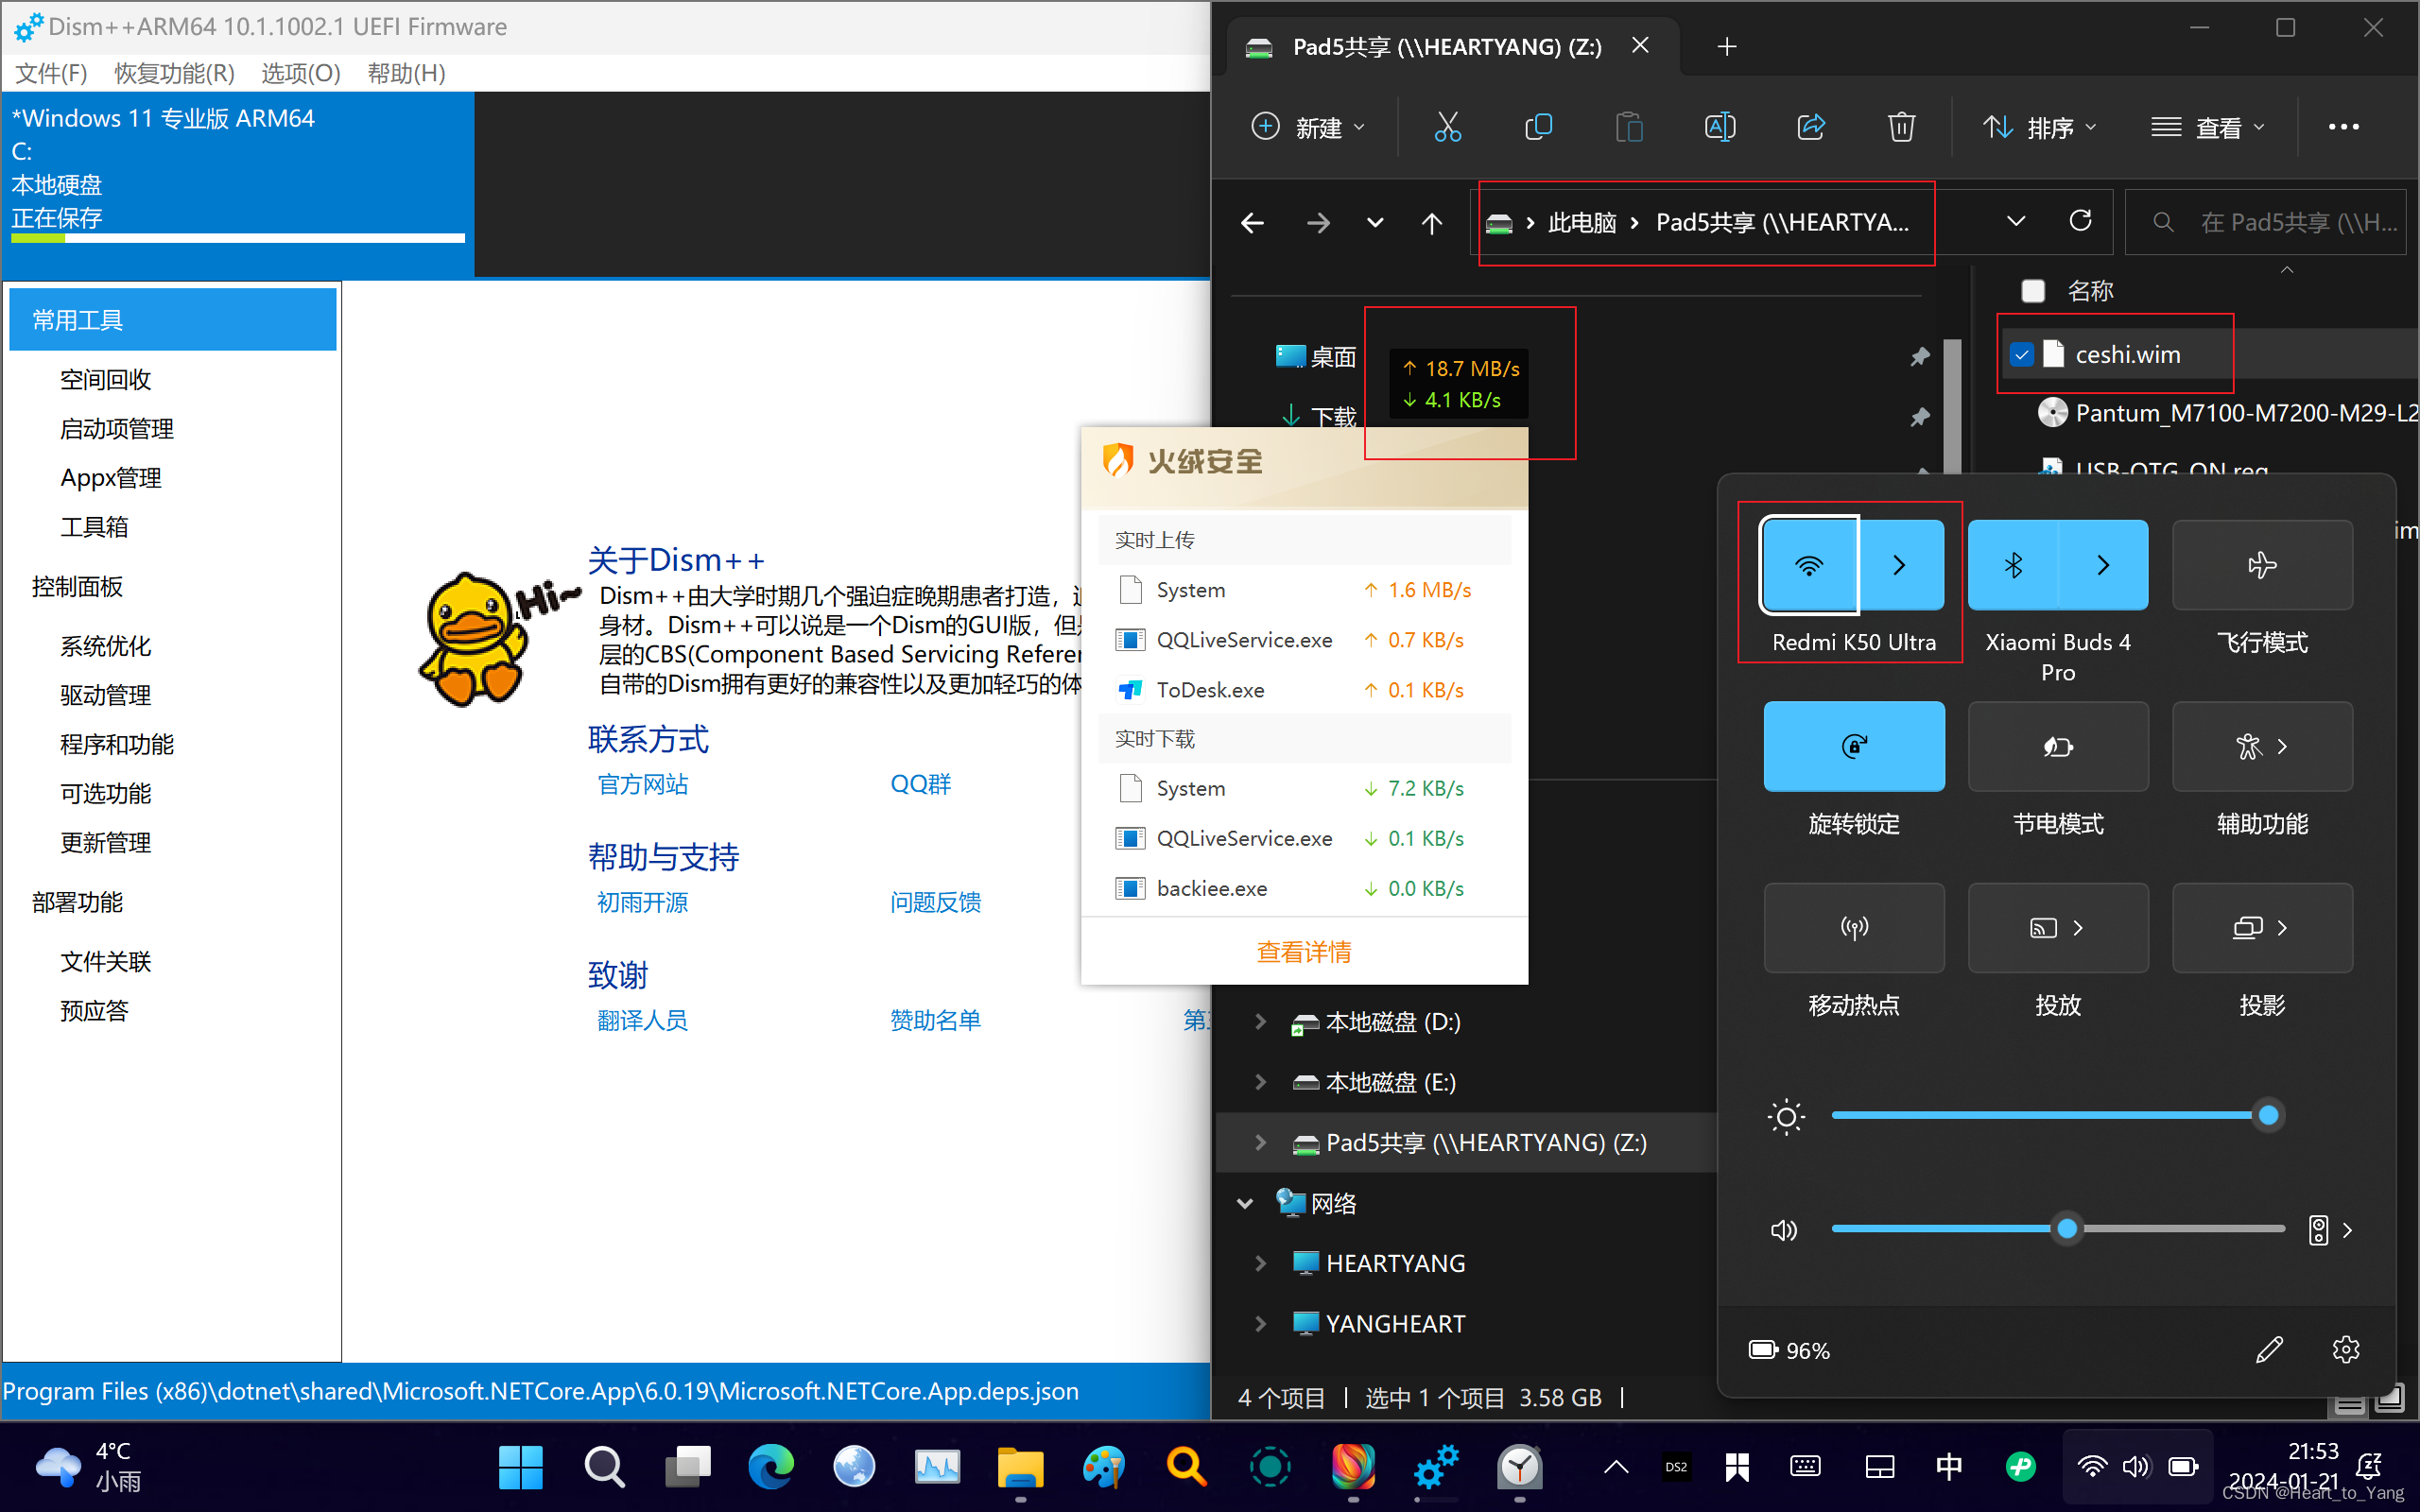The image size is (2420, 1512).
Task: Click the 初雨开源 link
Action: coord(642,902)
